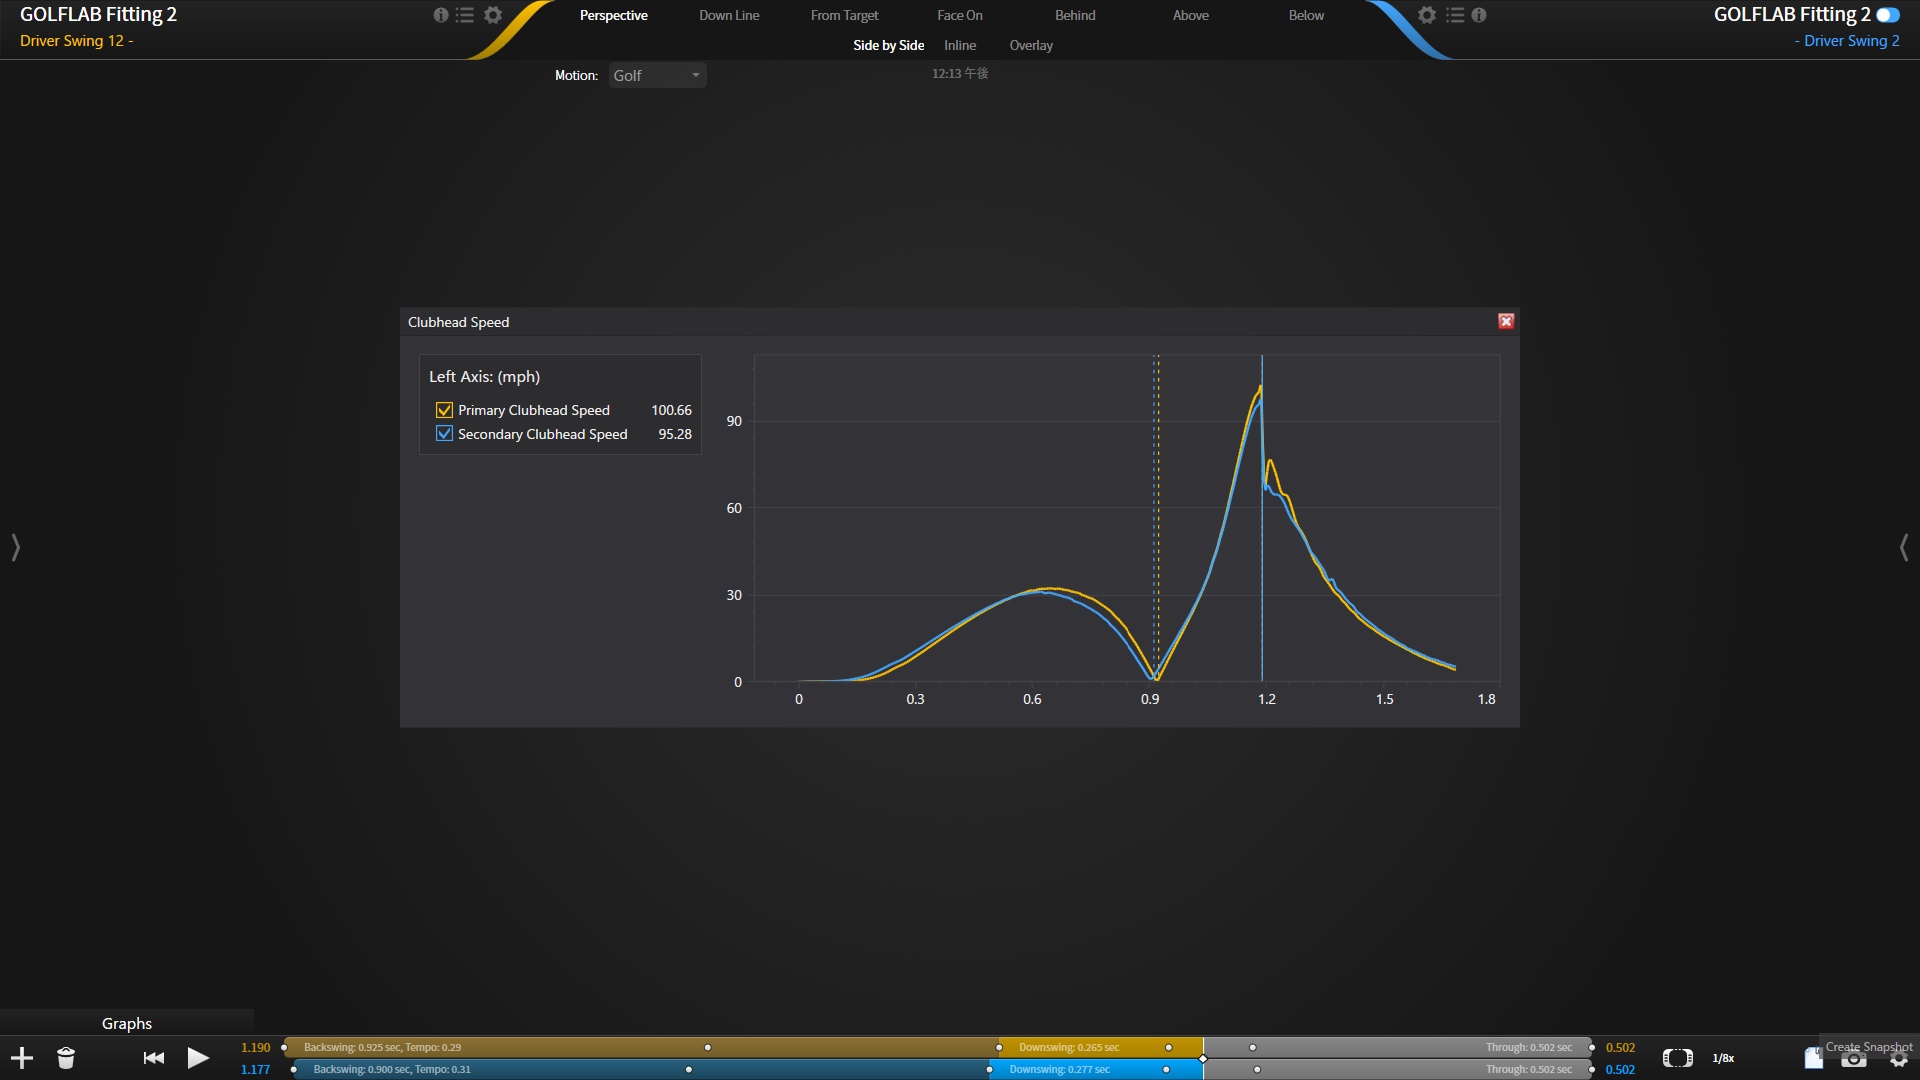Click the add graph plus icon
The height and width of the screenshot is (1080, 1920).
coord(22,1058)
